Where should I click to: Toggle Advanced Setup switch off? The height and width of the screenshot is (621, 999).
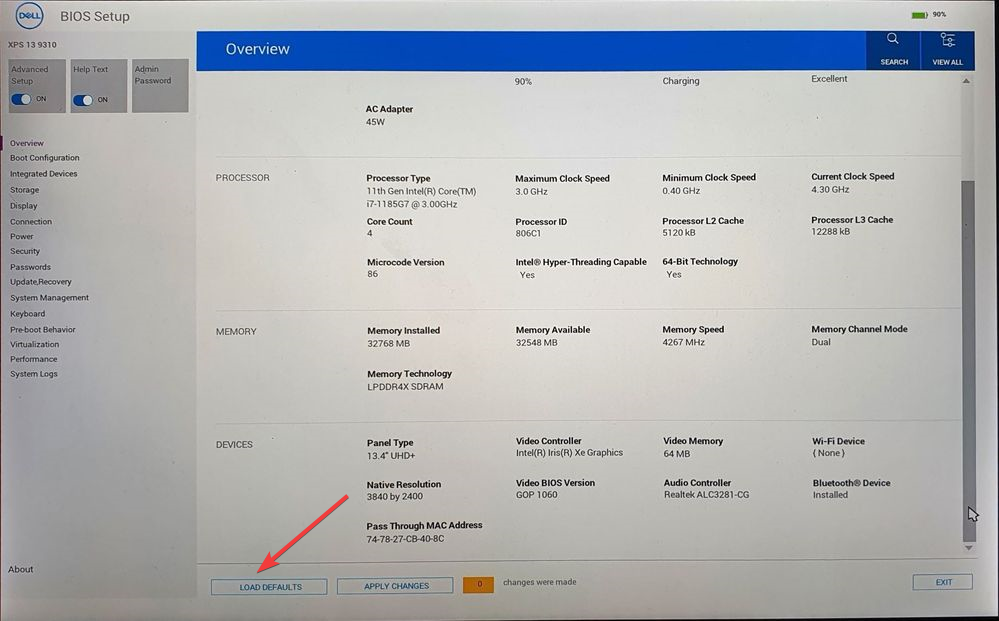pyautogui.click(x=21, y=99)
